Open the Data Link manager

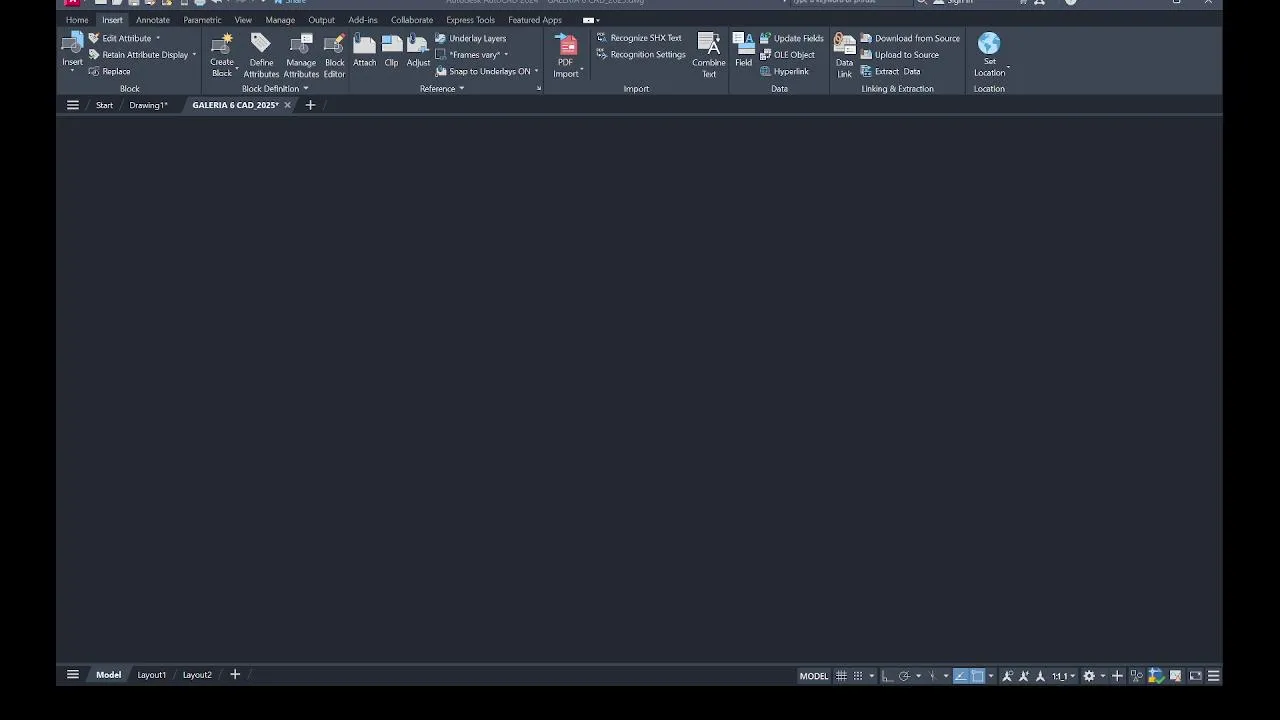845,55
